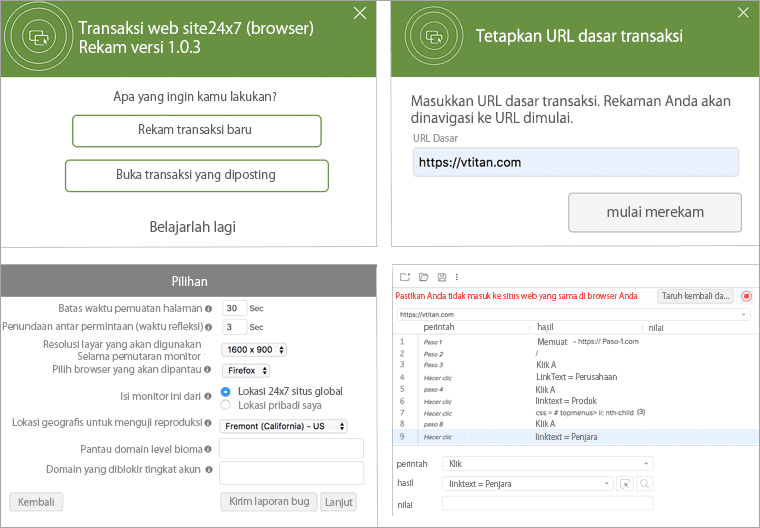This screenshot has width=760, height=528.
Task: Show info for Lokasi geografis option
Action: point(207,423)
